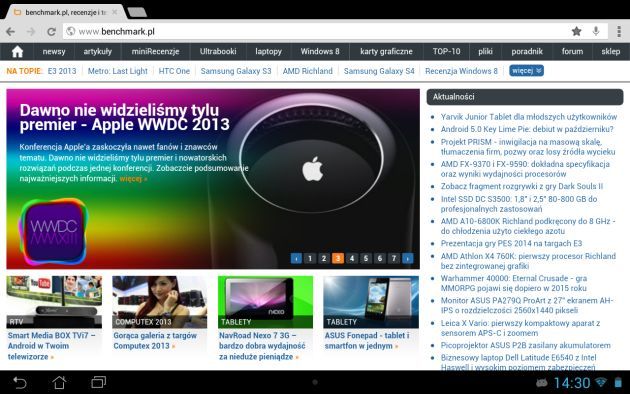Open 'Smart Media BOX TVi7' article link
The width and height of the screenshot is (630, 394).
(51, 346)
